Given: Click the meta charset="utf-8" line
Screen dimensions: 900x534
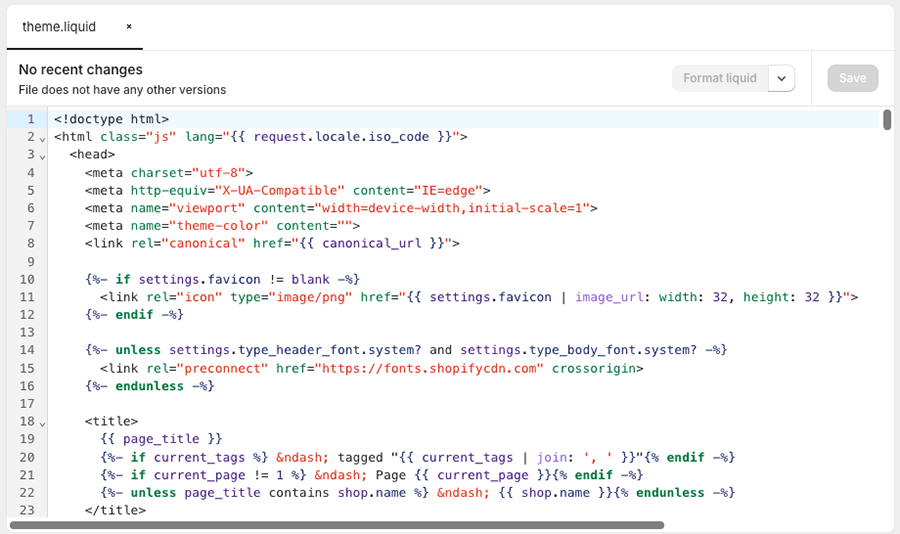Looking at the screenshot, I should point(169,172).
